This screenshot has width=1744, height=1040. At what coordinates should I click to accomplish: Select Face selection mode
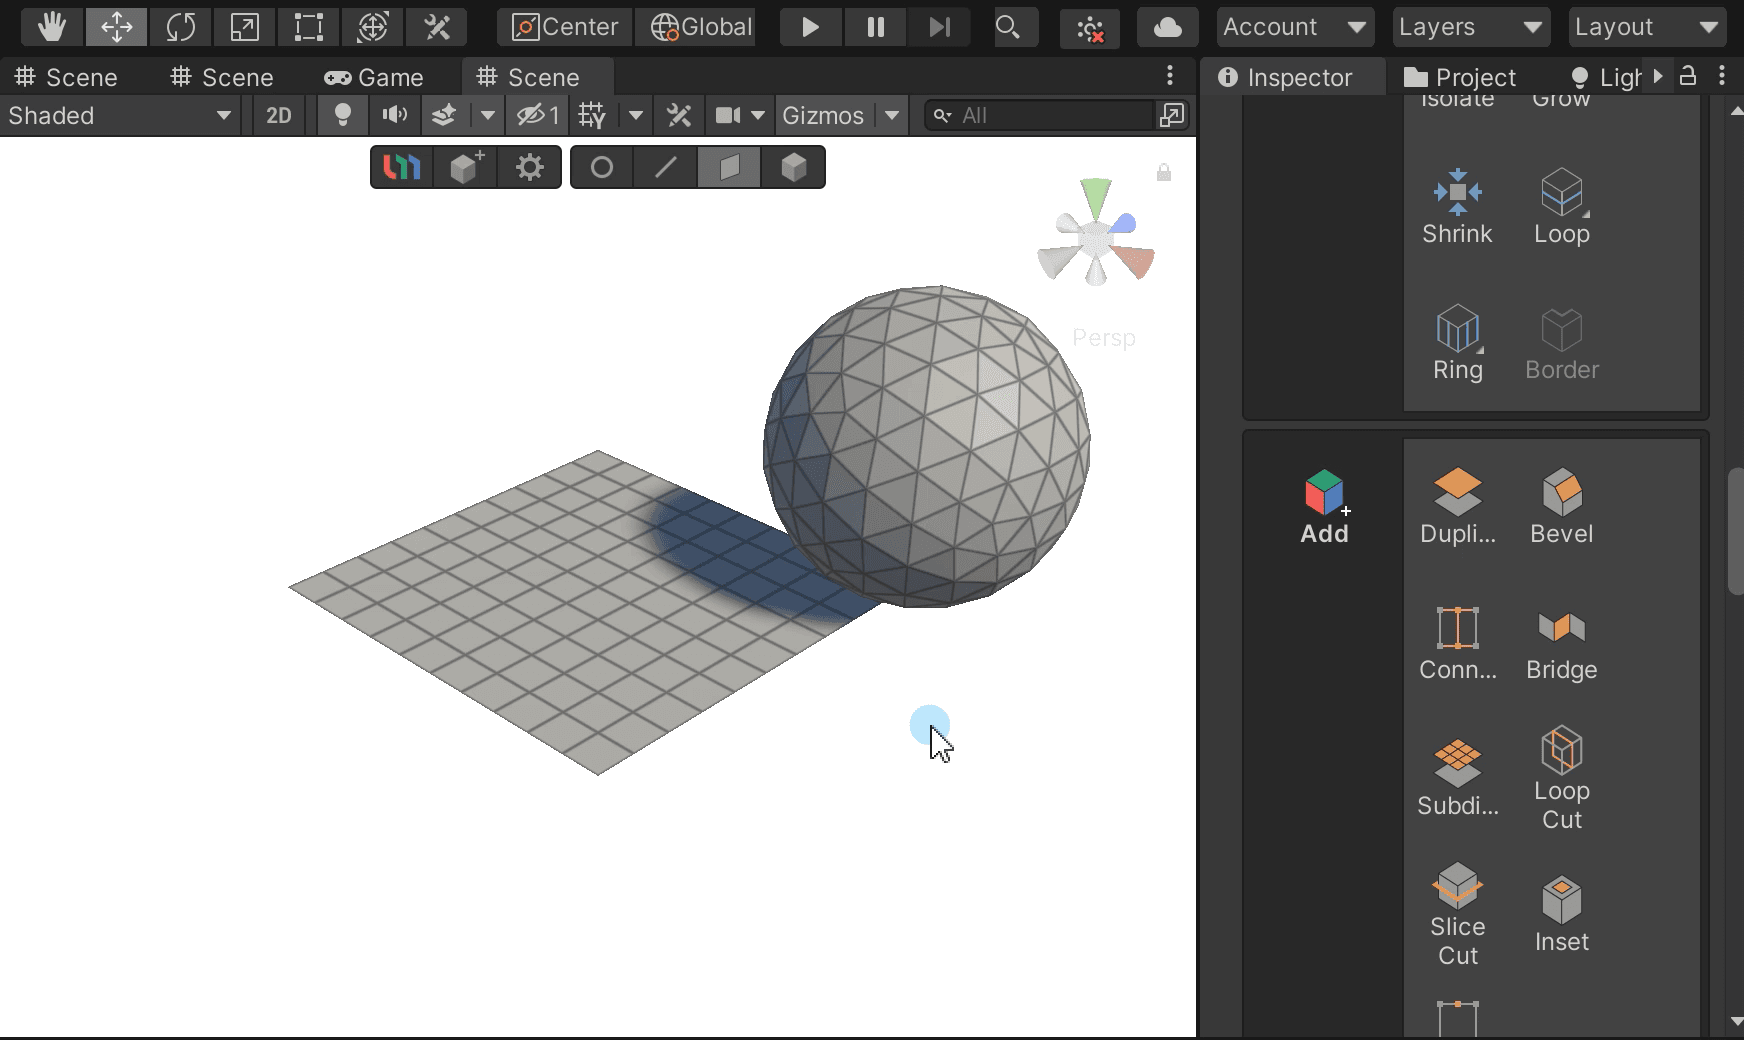(x=730, y=167)
